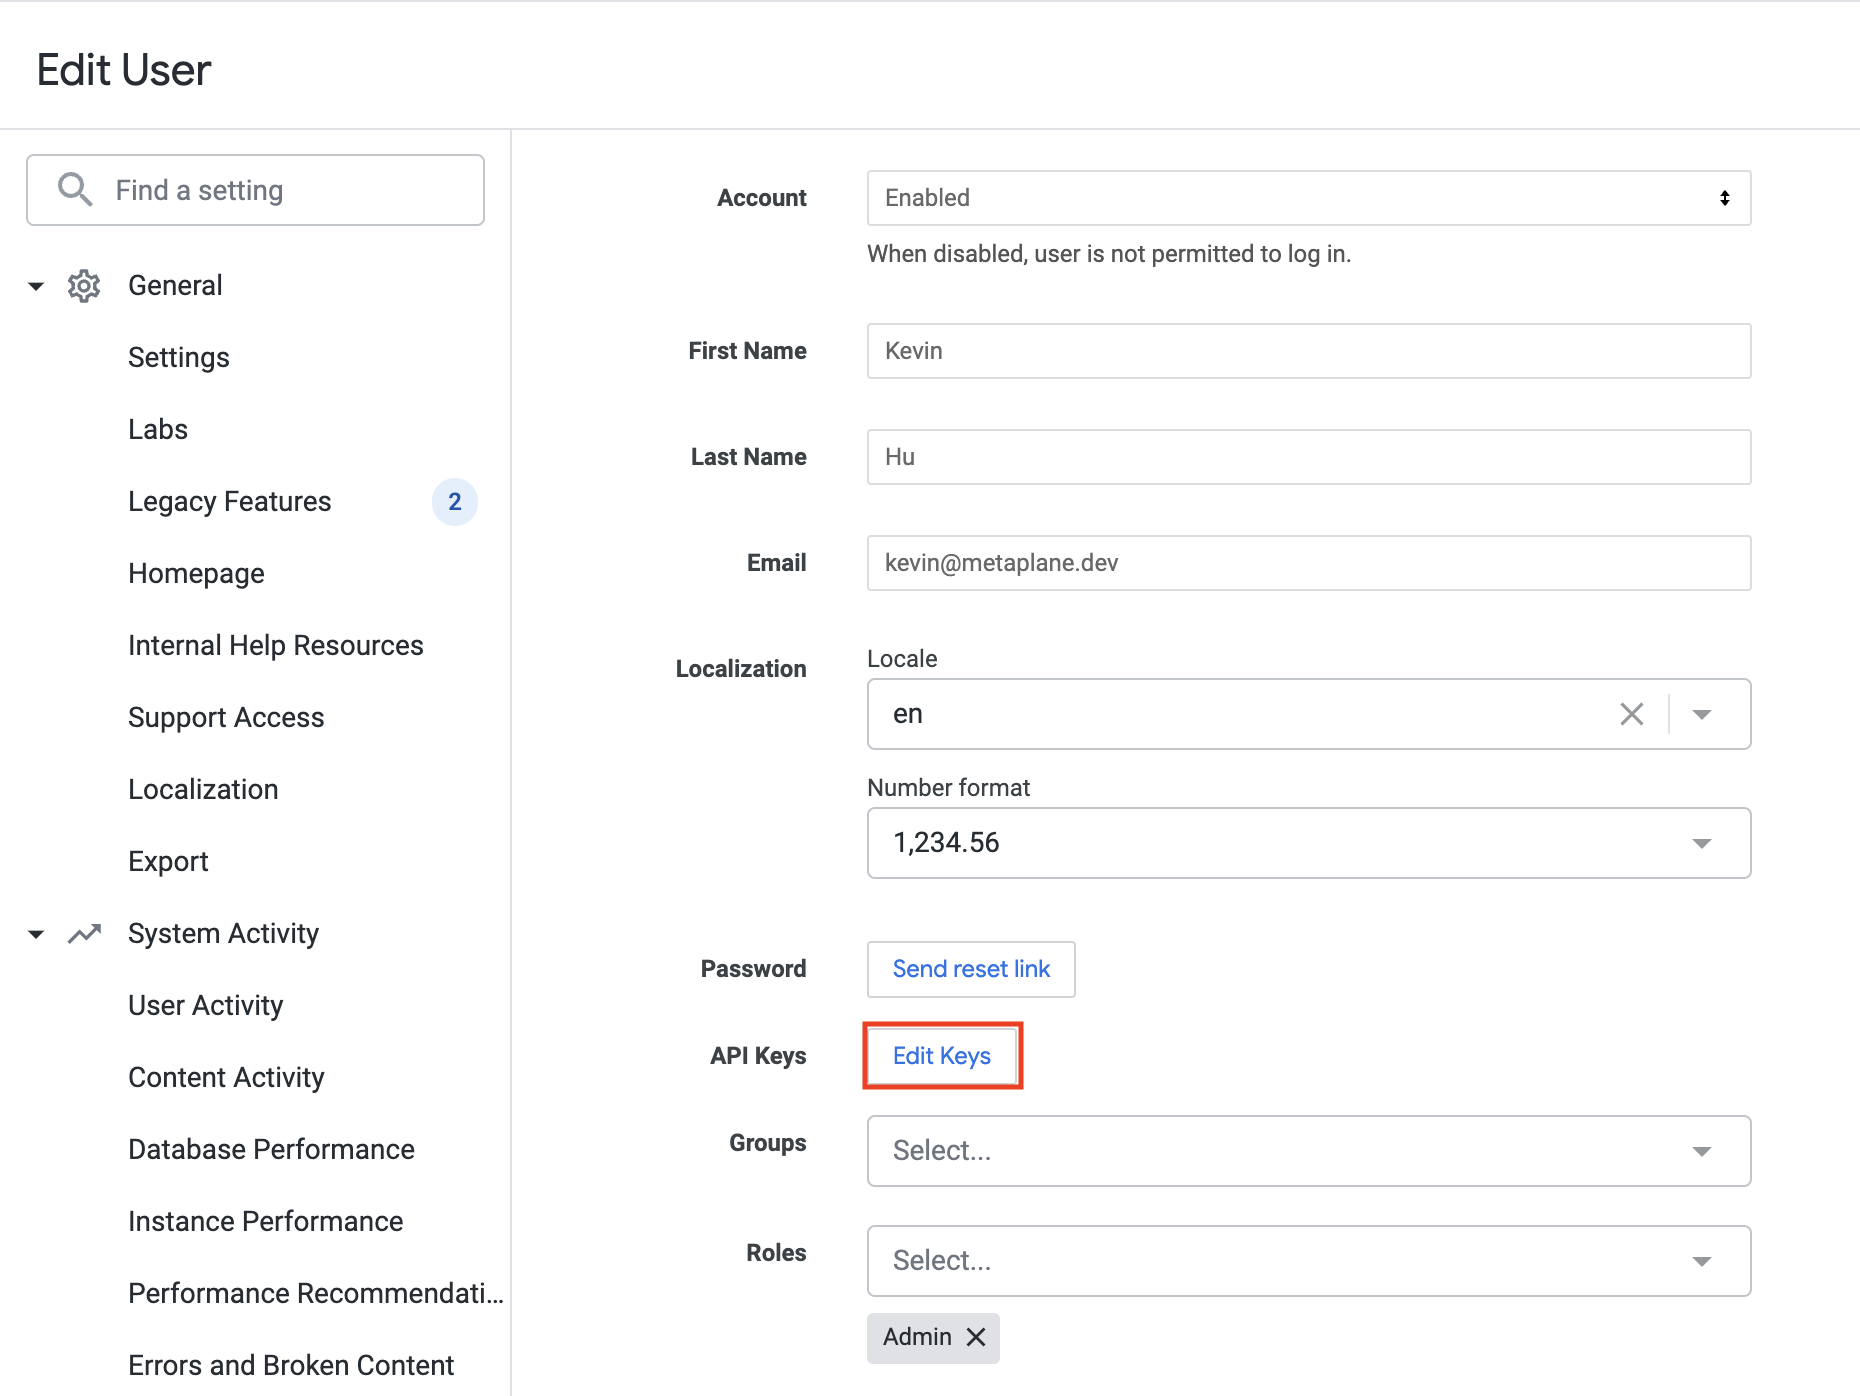Remove the Admin role tag
The image size is (1860, 1396).
click(976, 1337)
